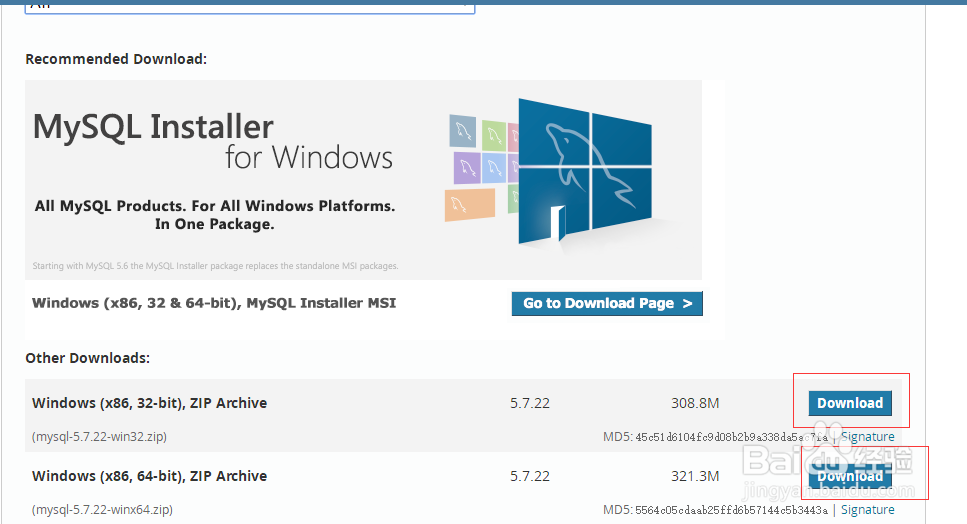
Task: Select filename "(mysql-5.7.22-winx64.zip)"
Action: (x=102, y=510)
